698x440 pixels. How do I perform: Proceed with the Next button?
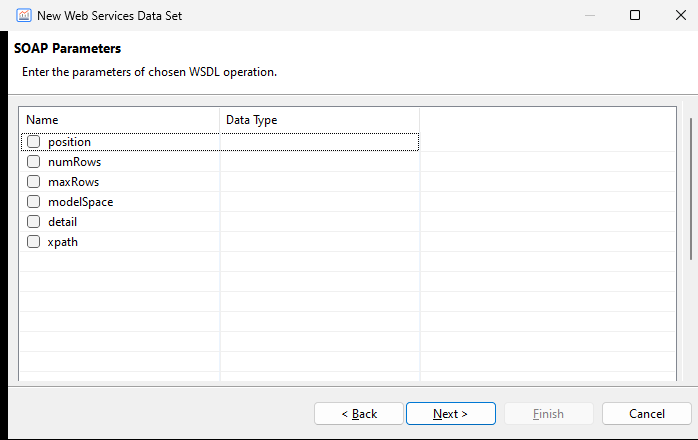[451, 414]
